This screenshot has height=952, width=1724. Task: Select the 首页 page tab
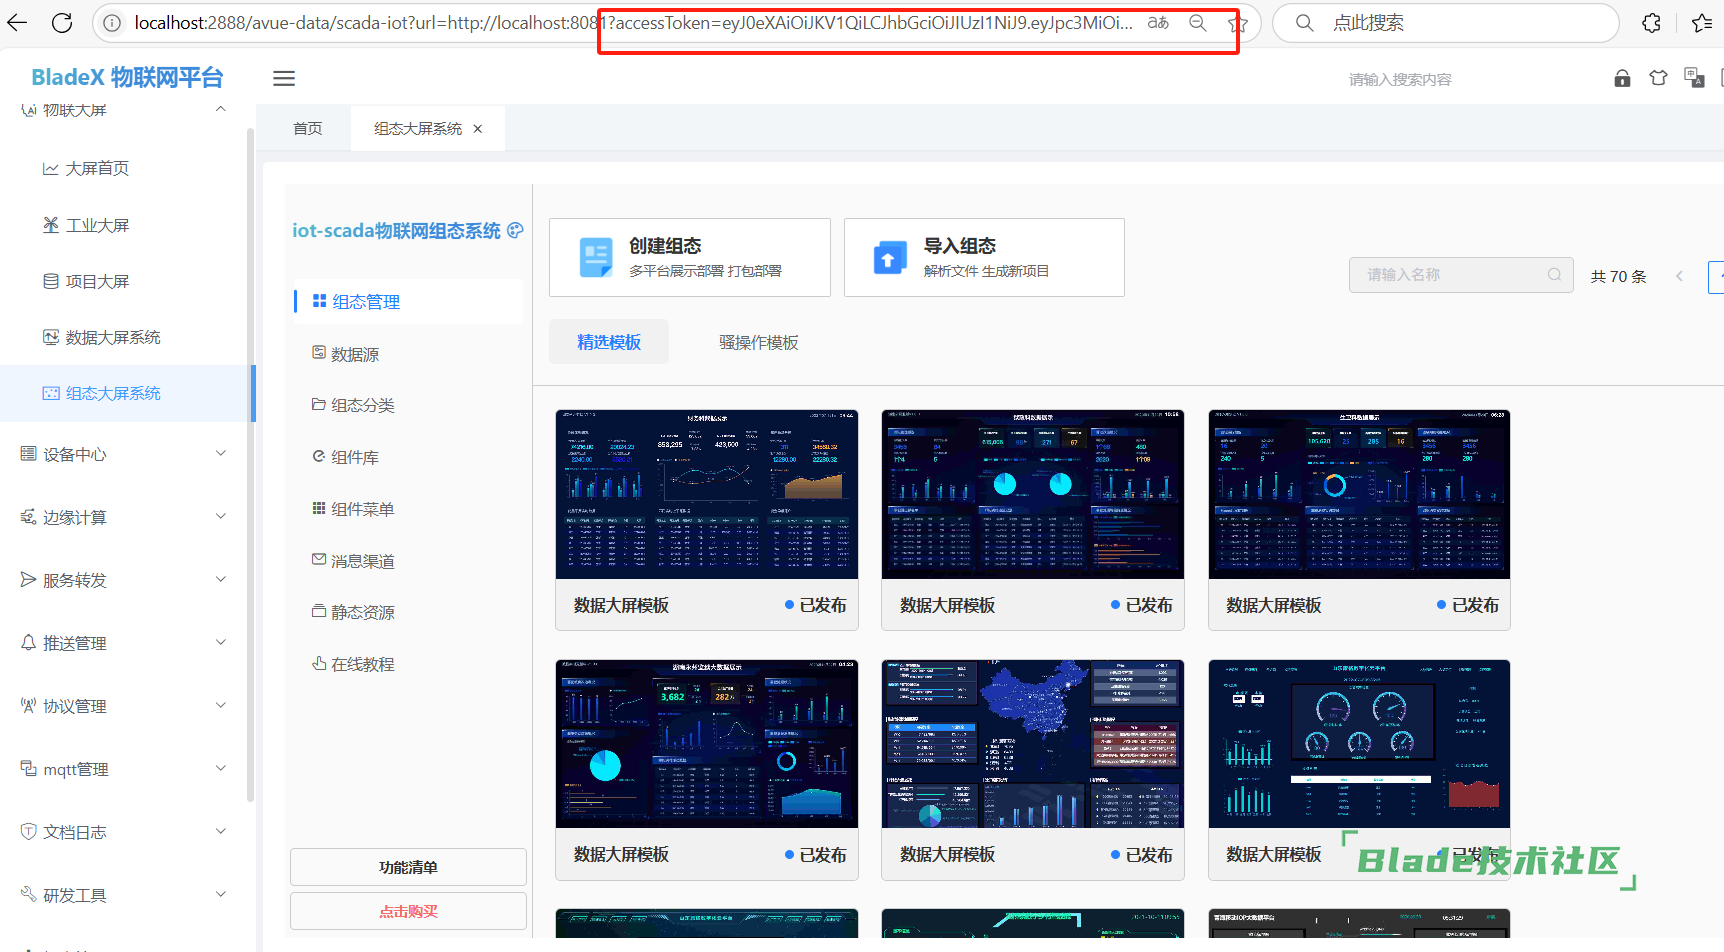[x=307, y=129]
